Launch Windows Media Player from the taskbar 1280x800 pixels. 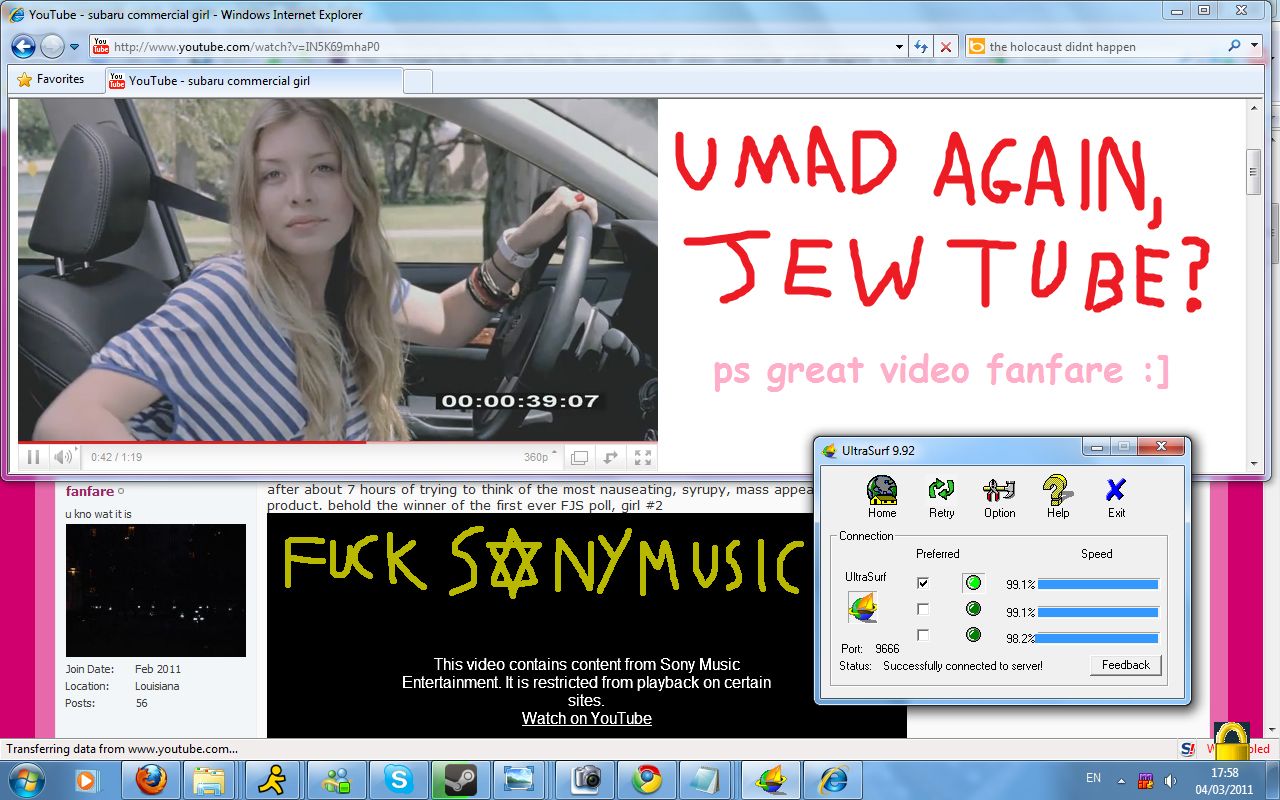pos(88,779)
